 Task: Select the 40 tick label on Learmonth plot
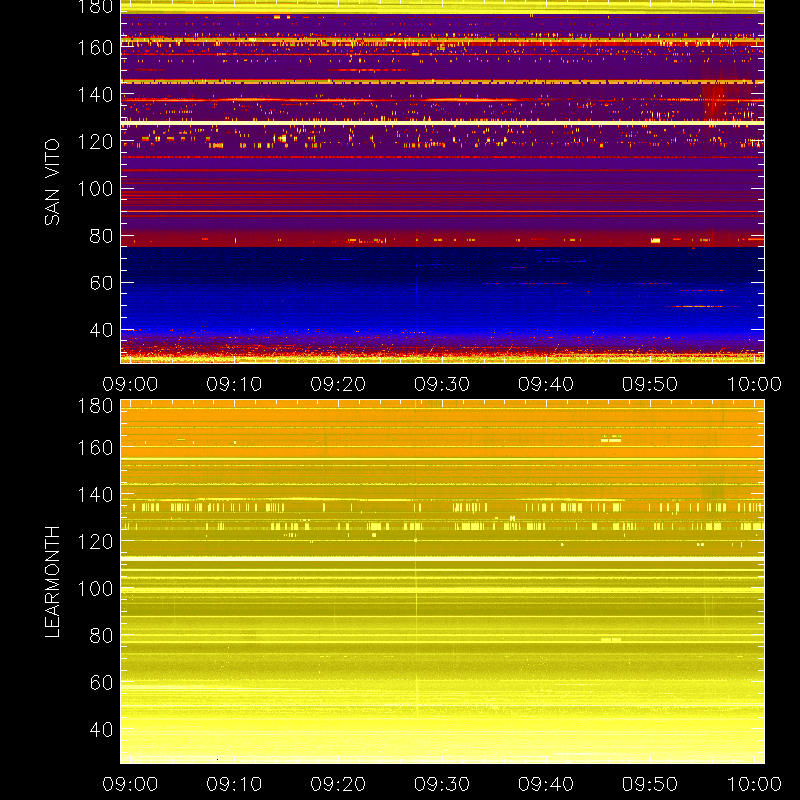[x=102, y=730]
